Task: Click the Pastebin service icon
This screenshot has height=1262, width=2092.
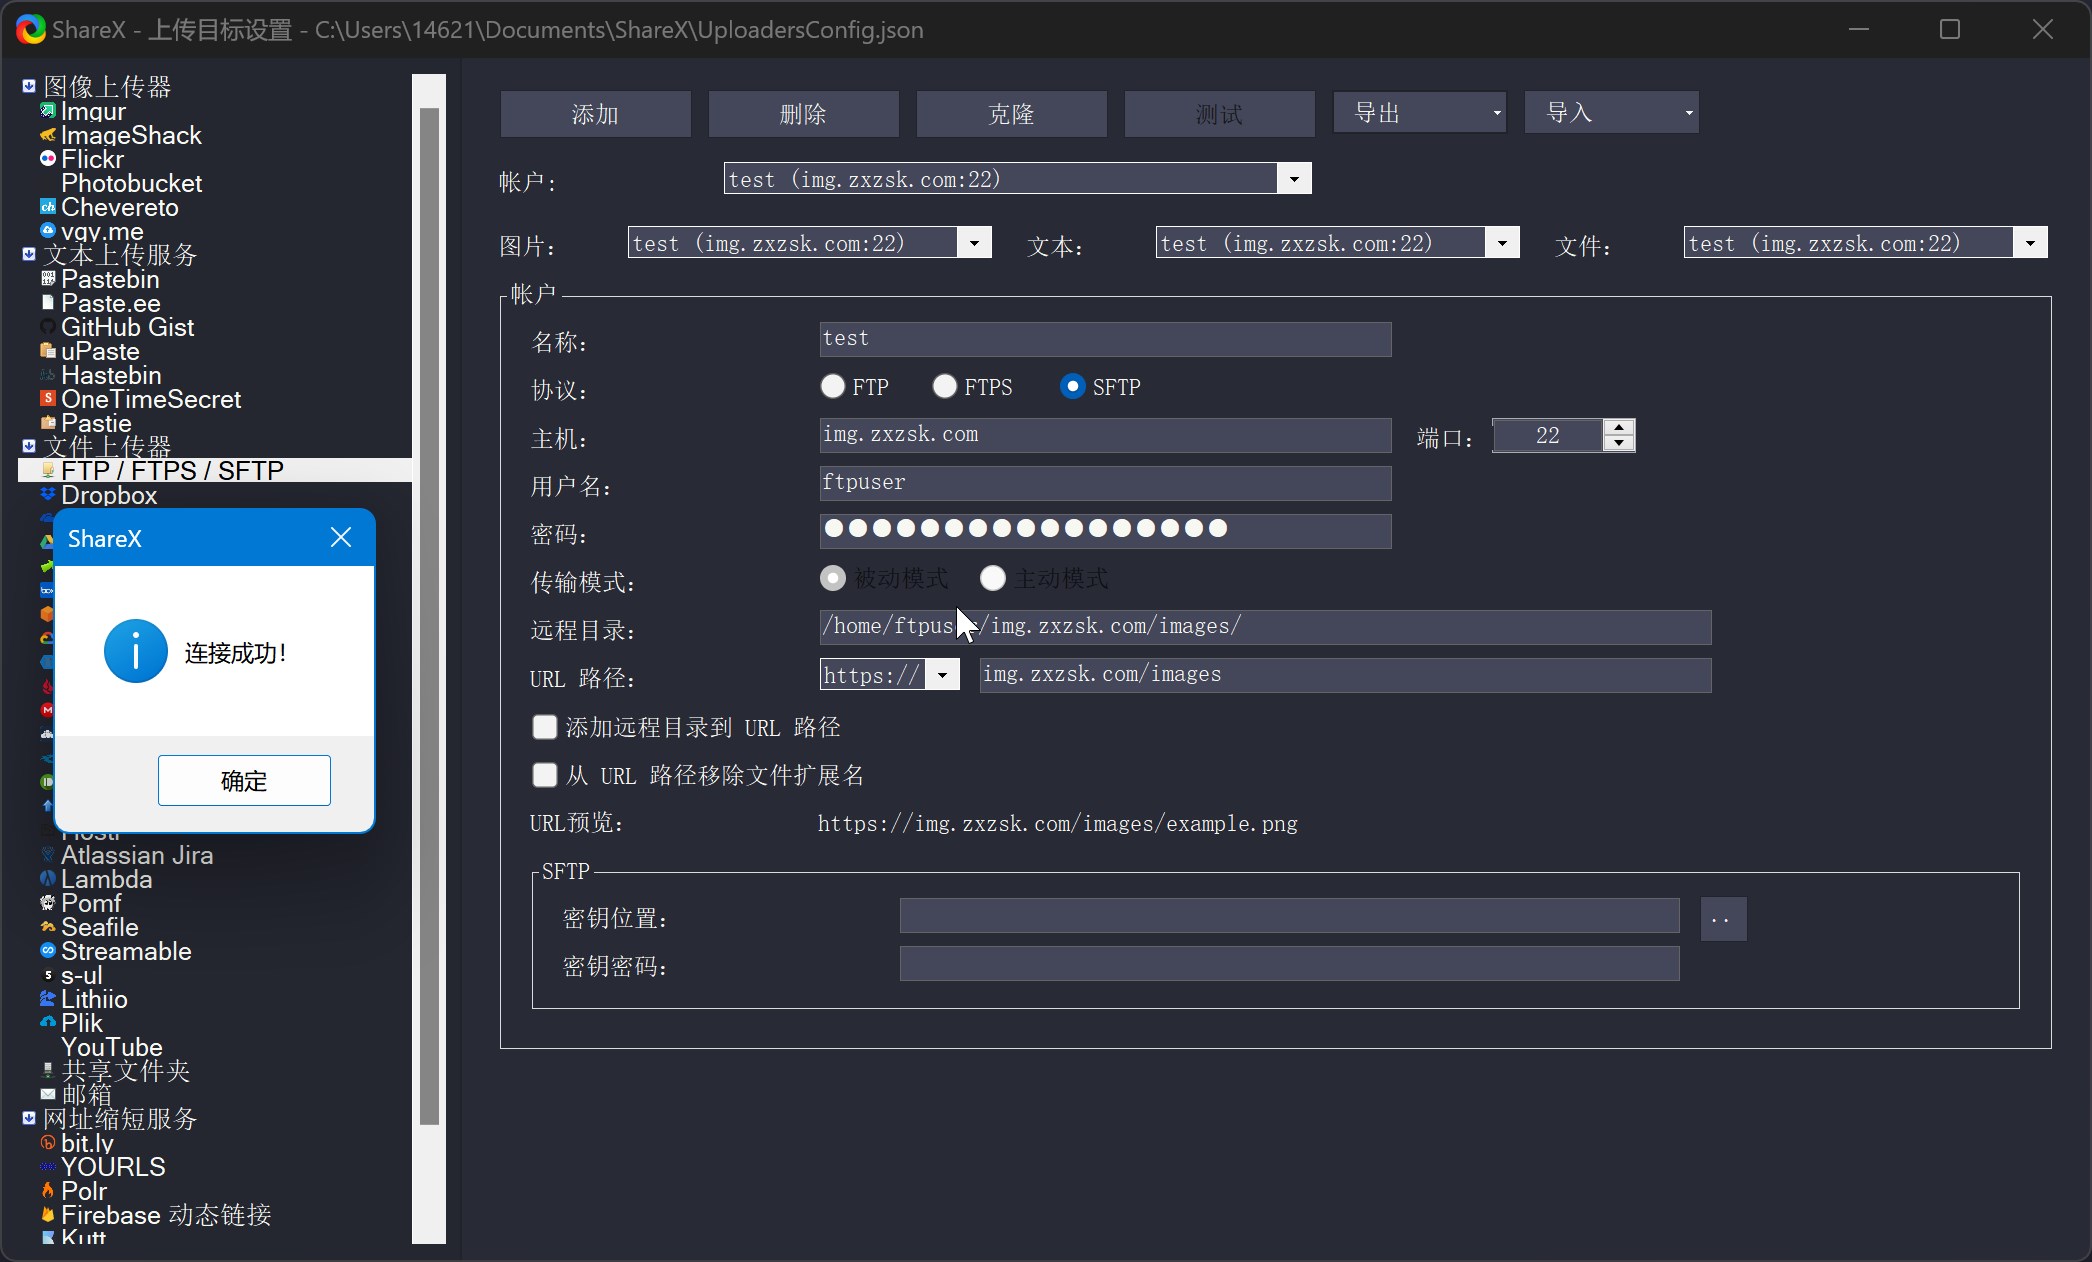Action: pyautogui.click(x=47, y=279)
